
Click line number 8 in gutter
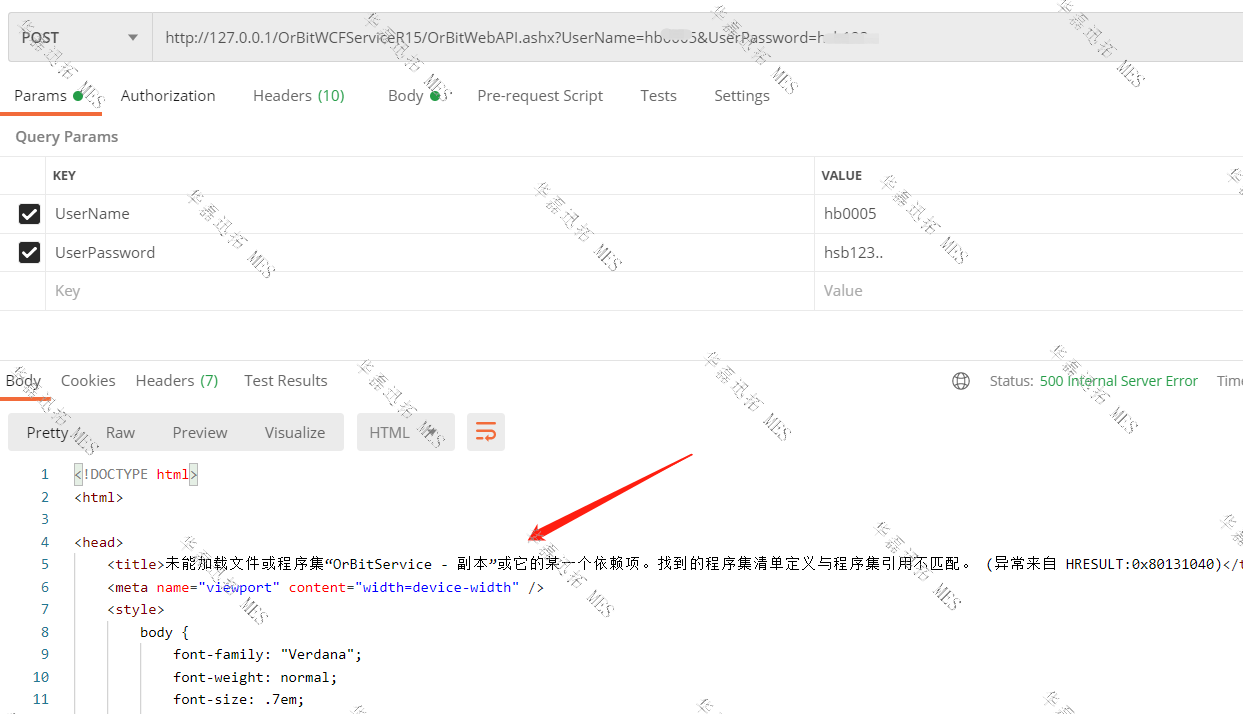coord(44,632)
